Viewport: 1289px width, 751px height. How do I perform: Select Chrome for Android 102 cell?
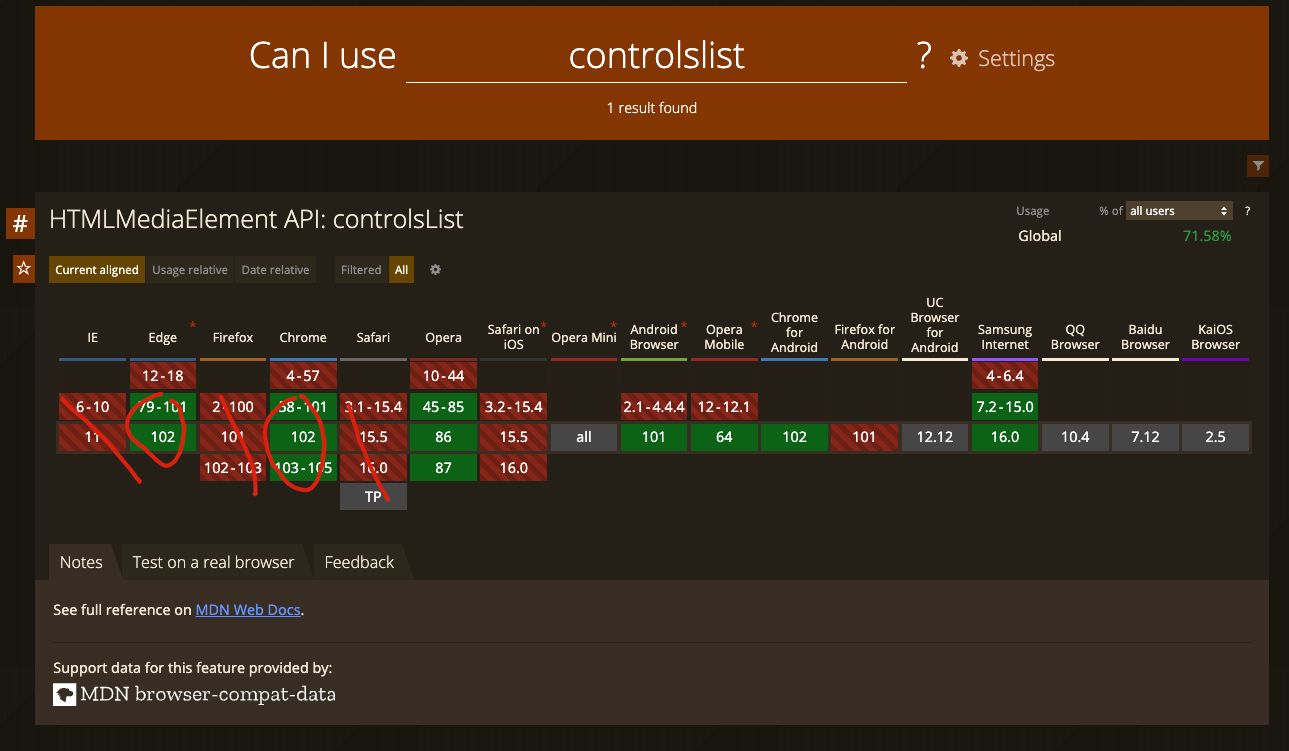794,437
